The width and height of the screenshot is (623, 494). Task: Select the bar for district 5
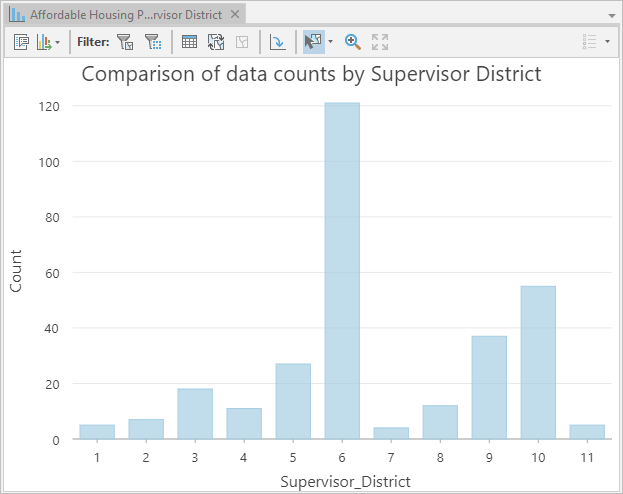tap(293, 401)
